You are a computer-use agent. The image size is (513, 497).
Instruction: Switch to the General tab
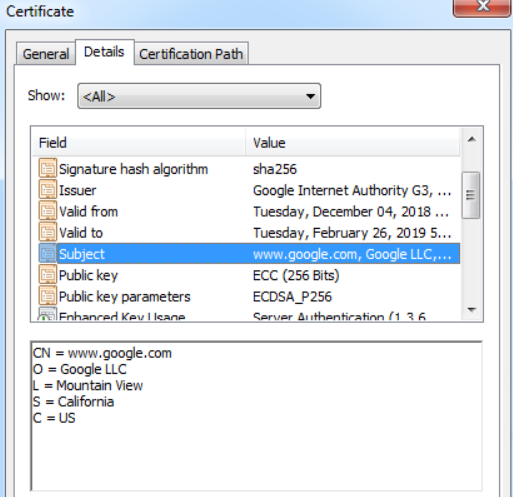(x=46, y=54)
